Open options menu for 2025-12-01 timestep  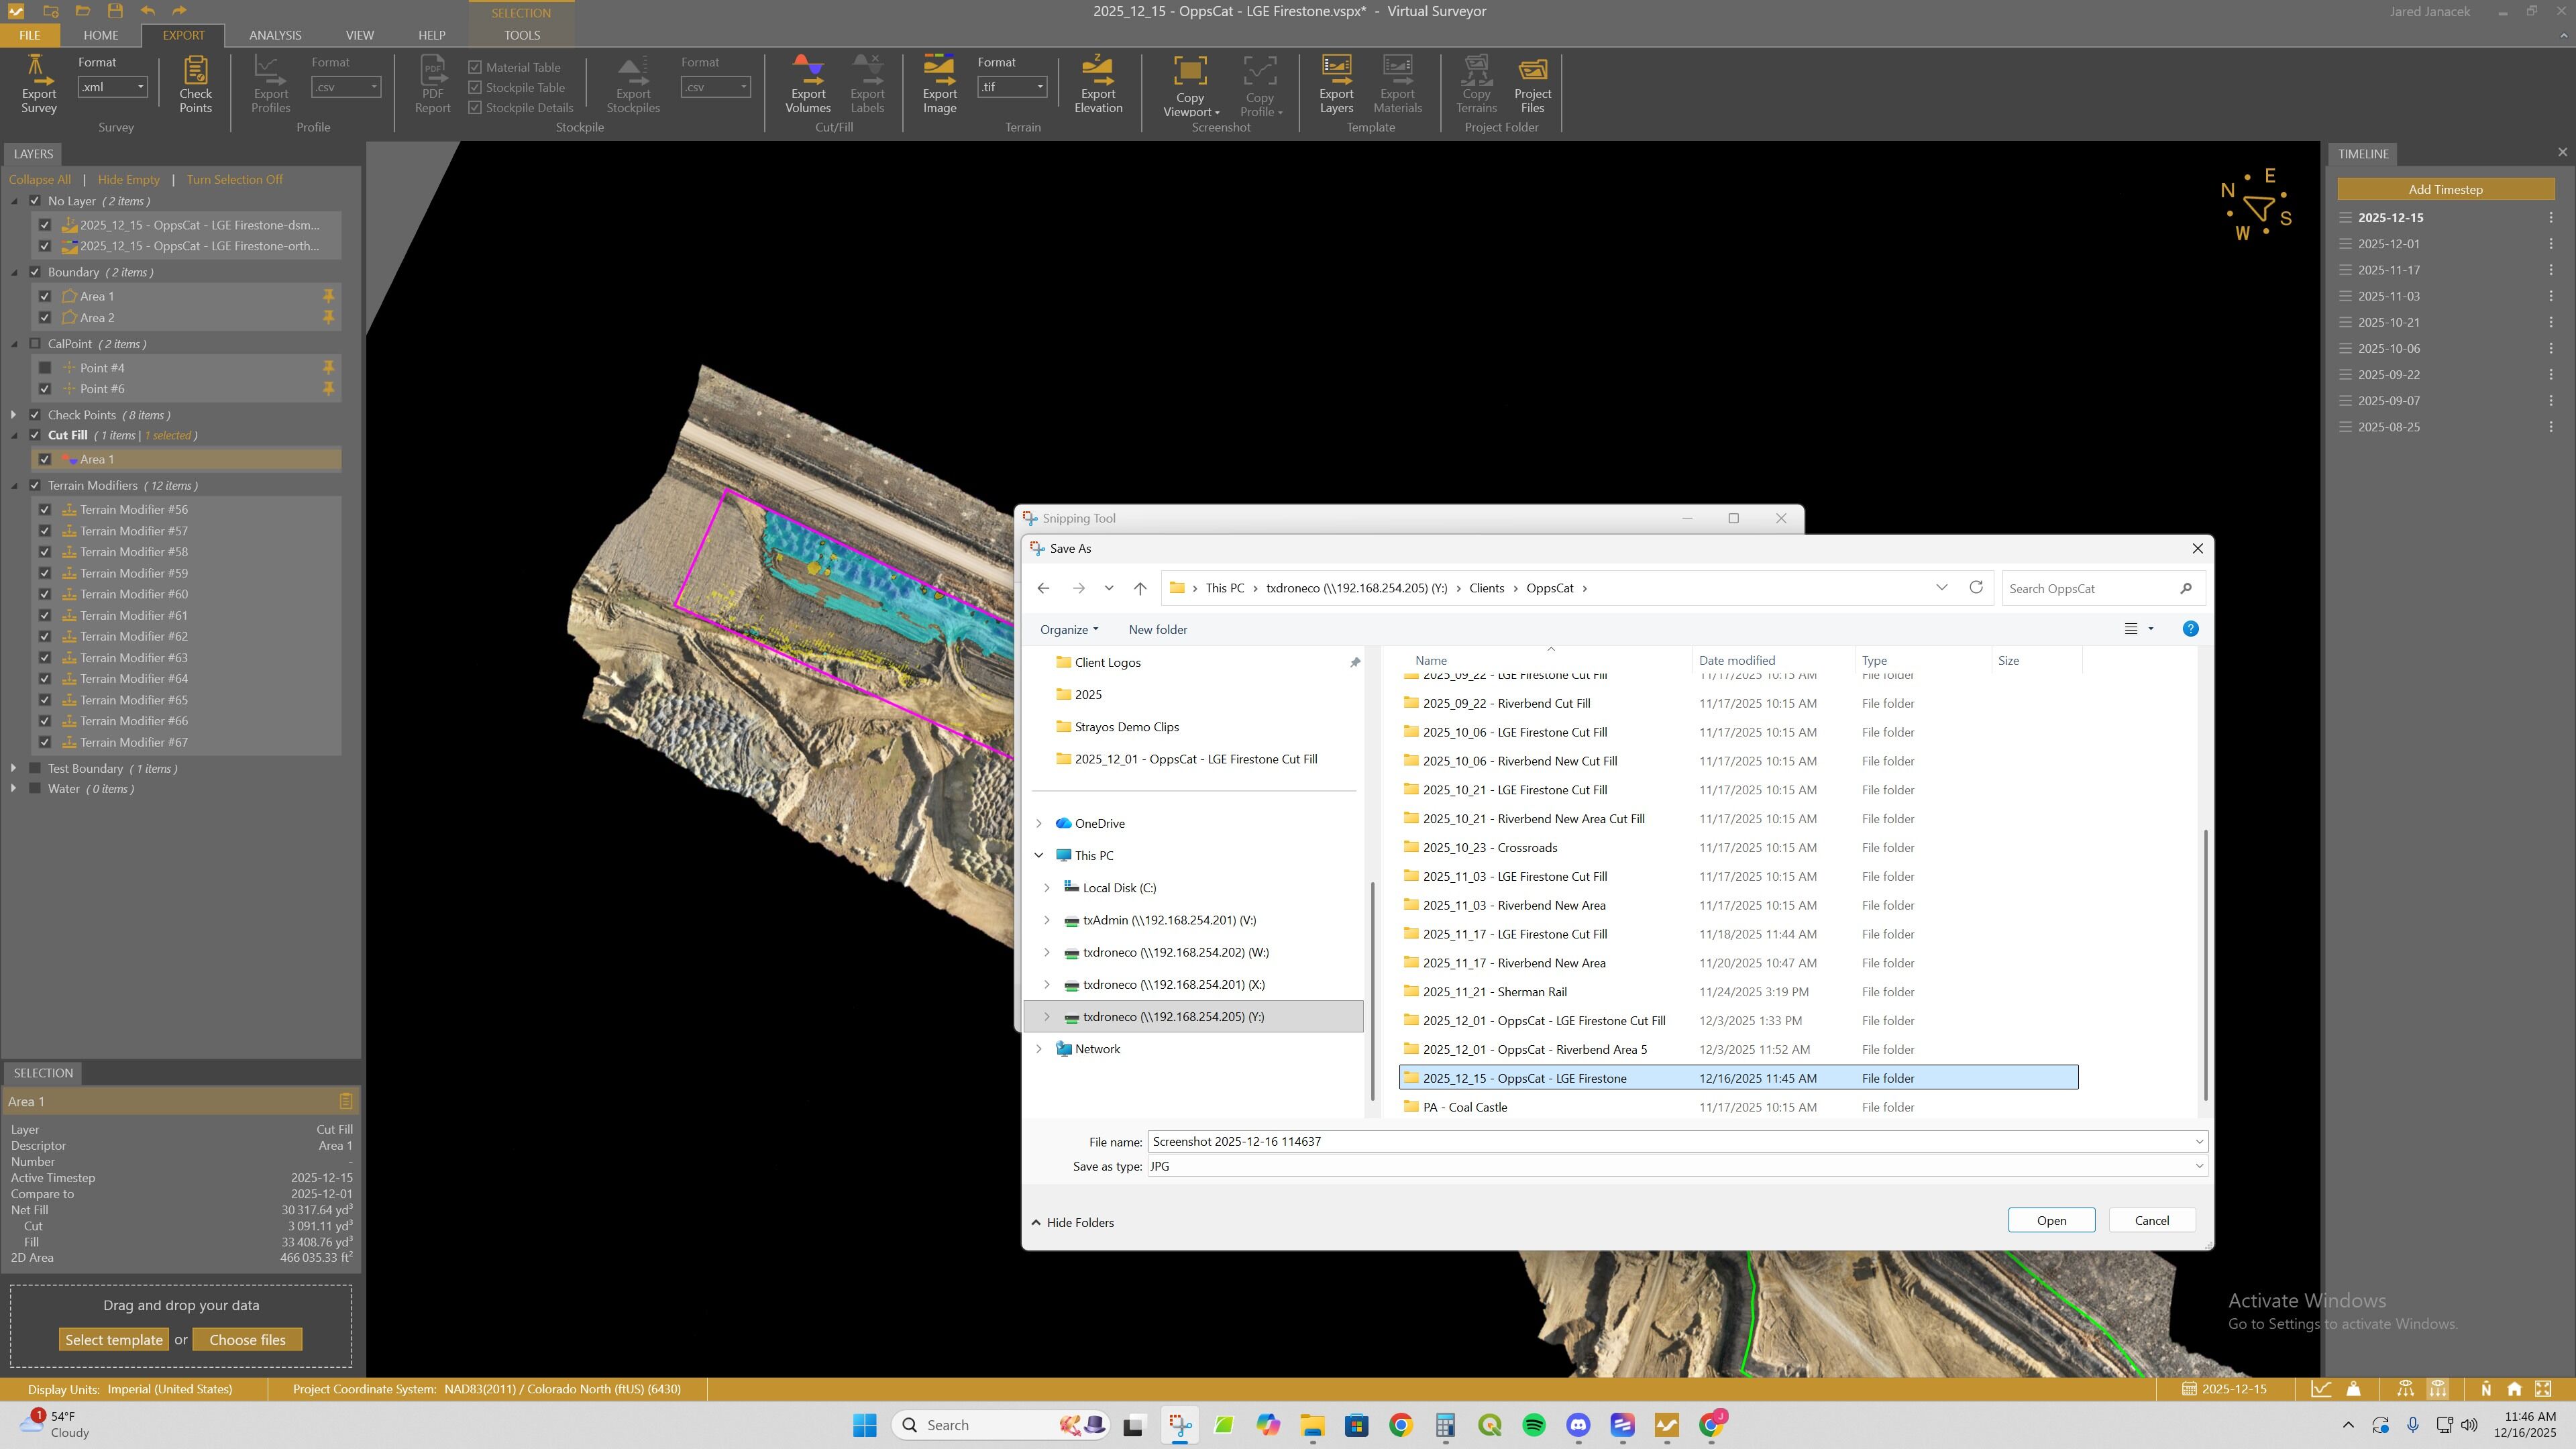(2550, 244)
